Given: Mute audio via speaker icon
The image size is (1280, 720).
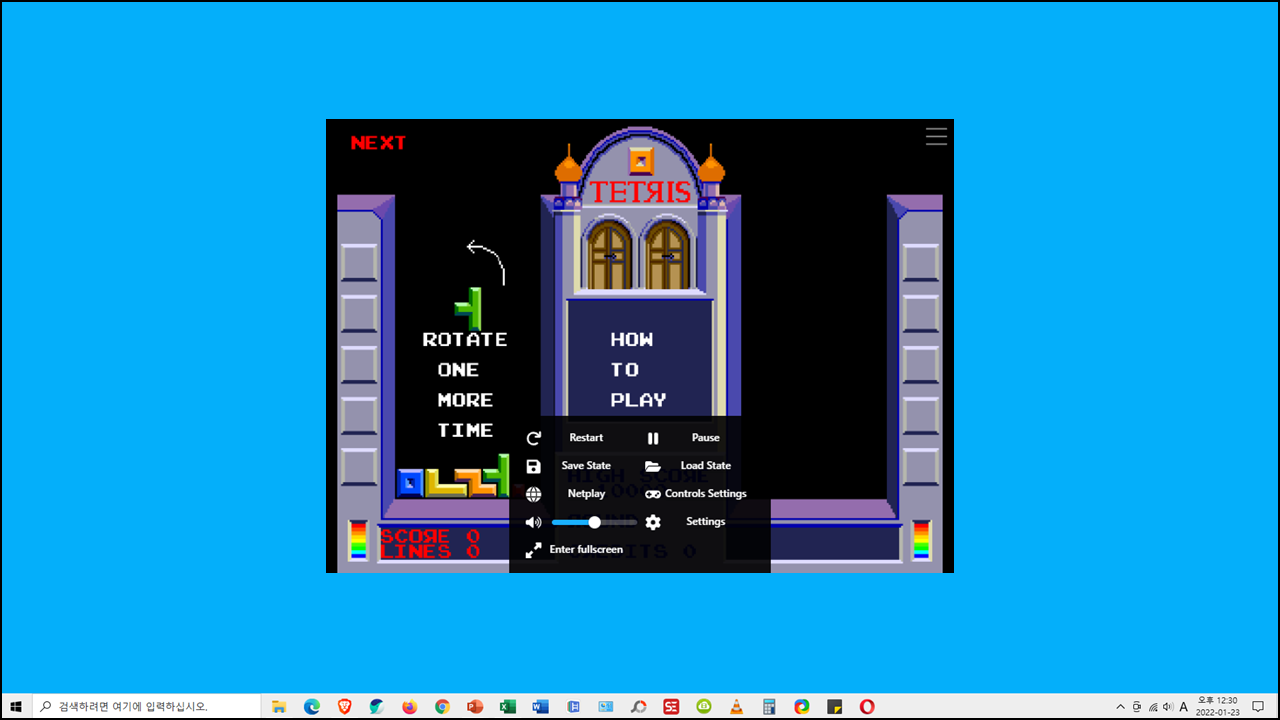Looking at the screenshot, I should tap(533, 522).
